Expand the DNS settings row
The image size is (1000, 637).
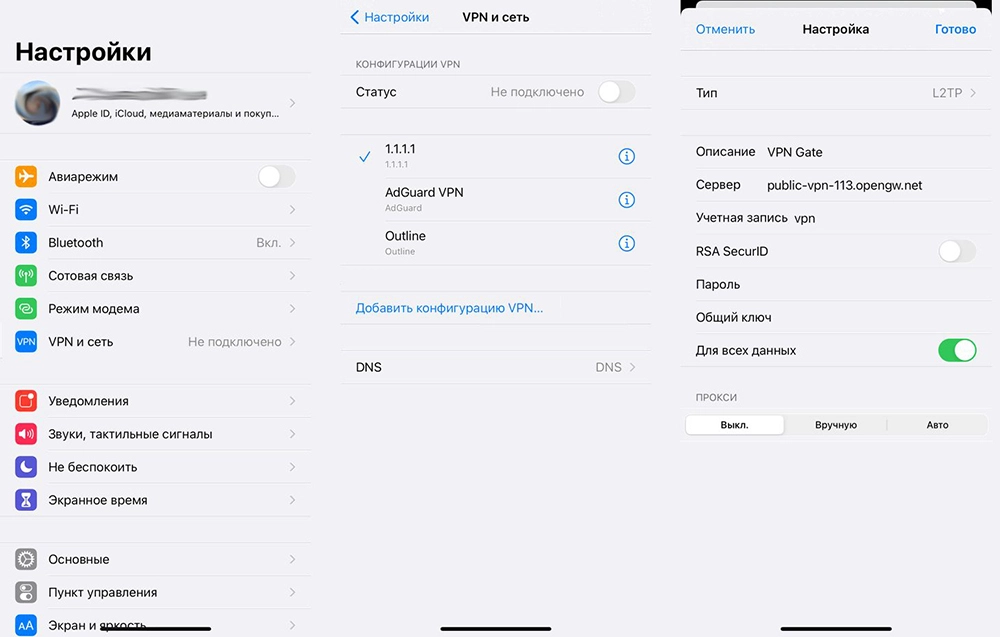(x=495, y=367)
